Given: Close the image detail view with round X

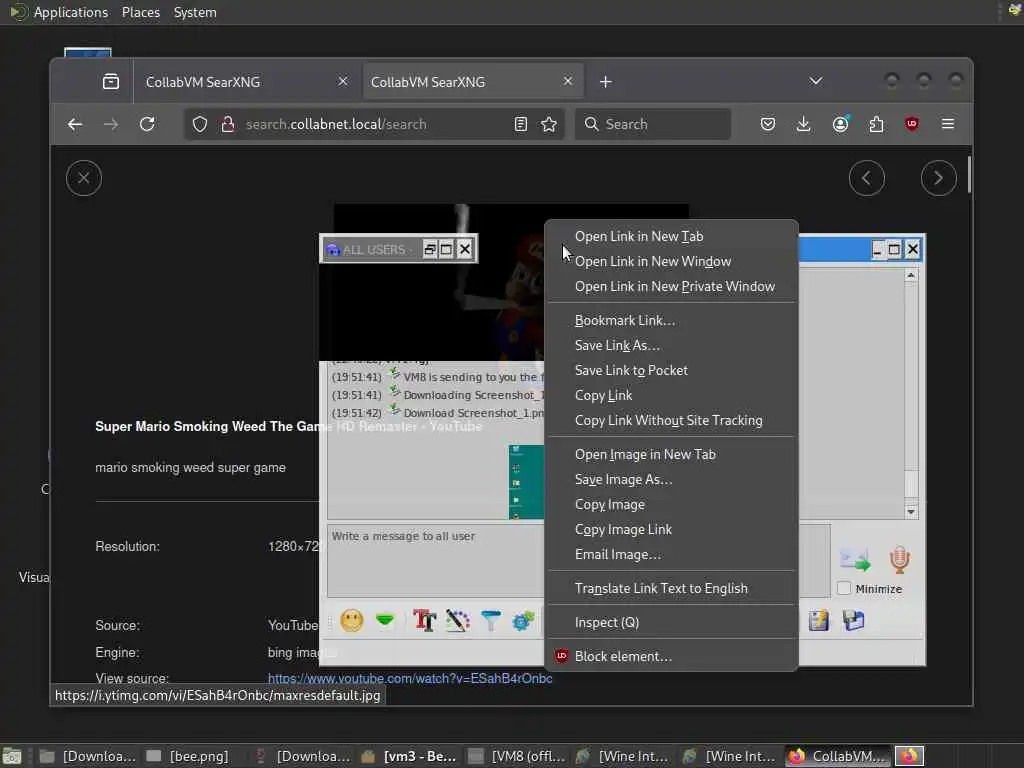Looking at the screenshot, I should pos(84,178).
